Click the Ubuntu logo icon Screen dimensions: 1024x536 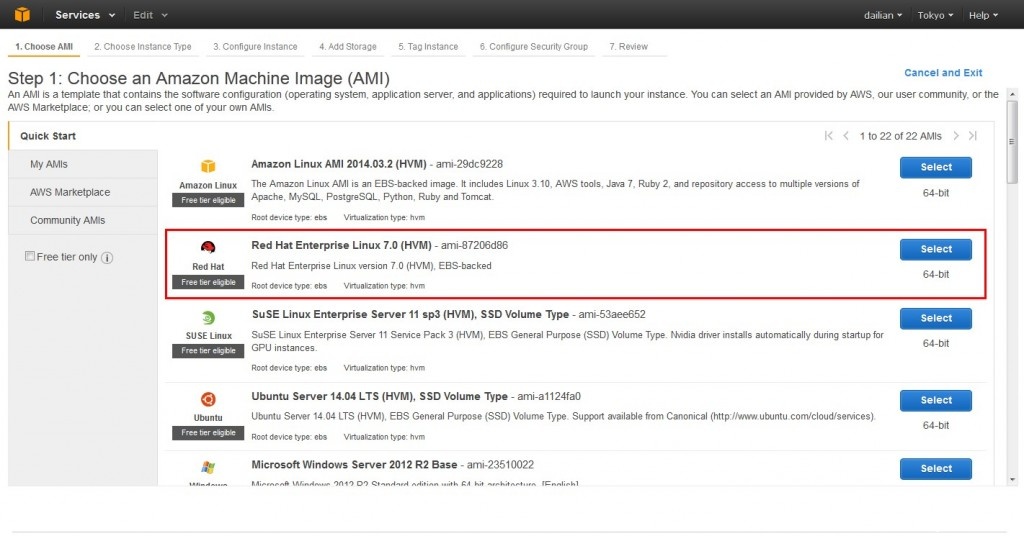pos(208,400)
